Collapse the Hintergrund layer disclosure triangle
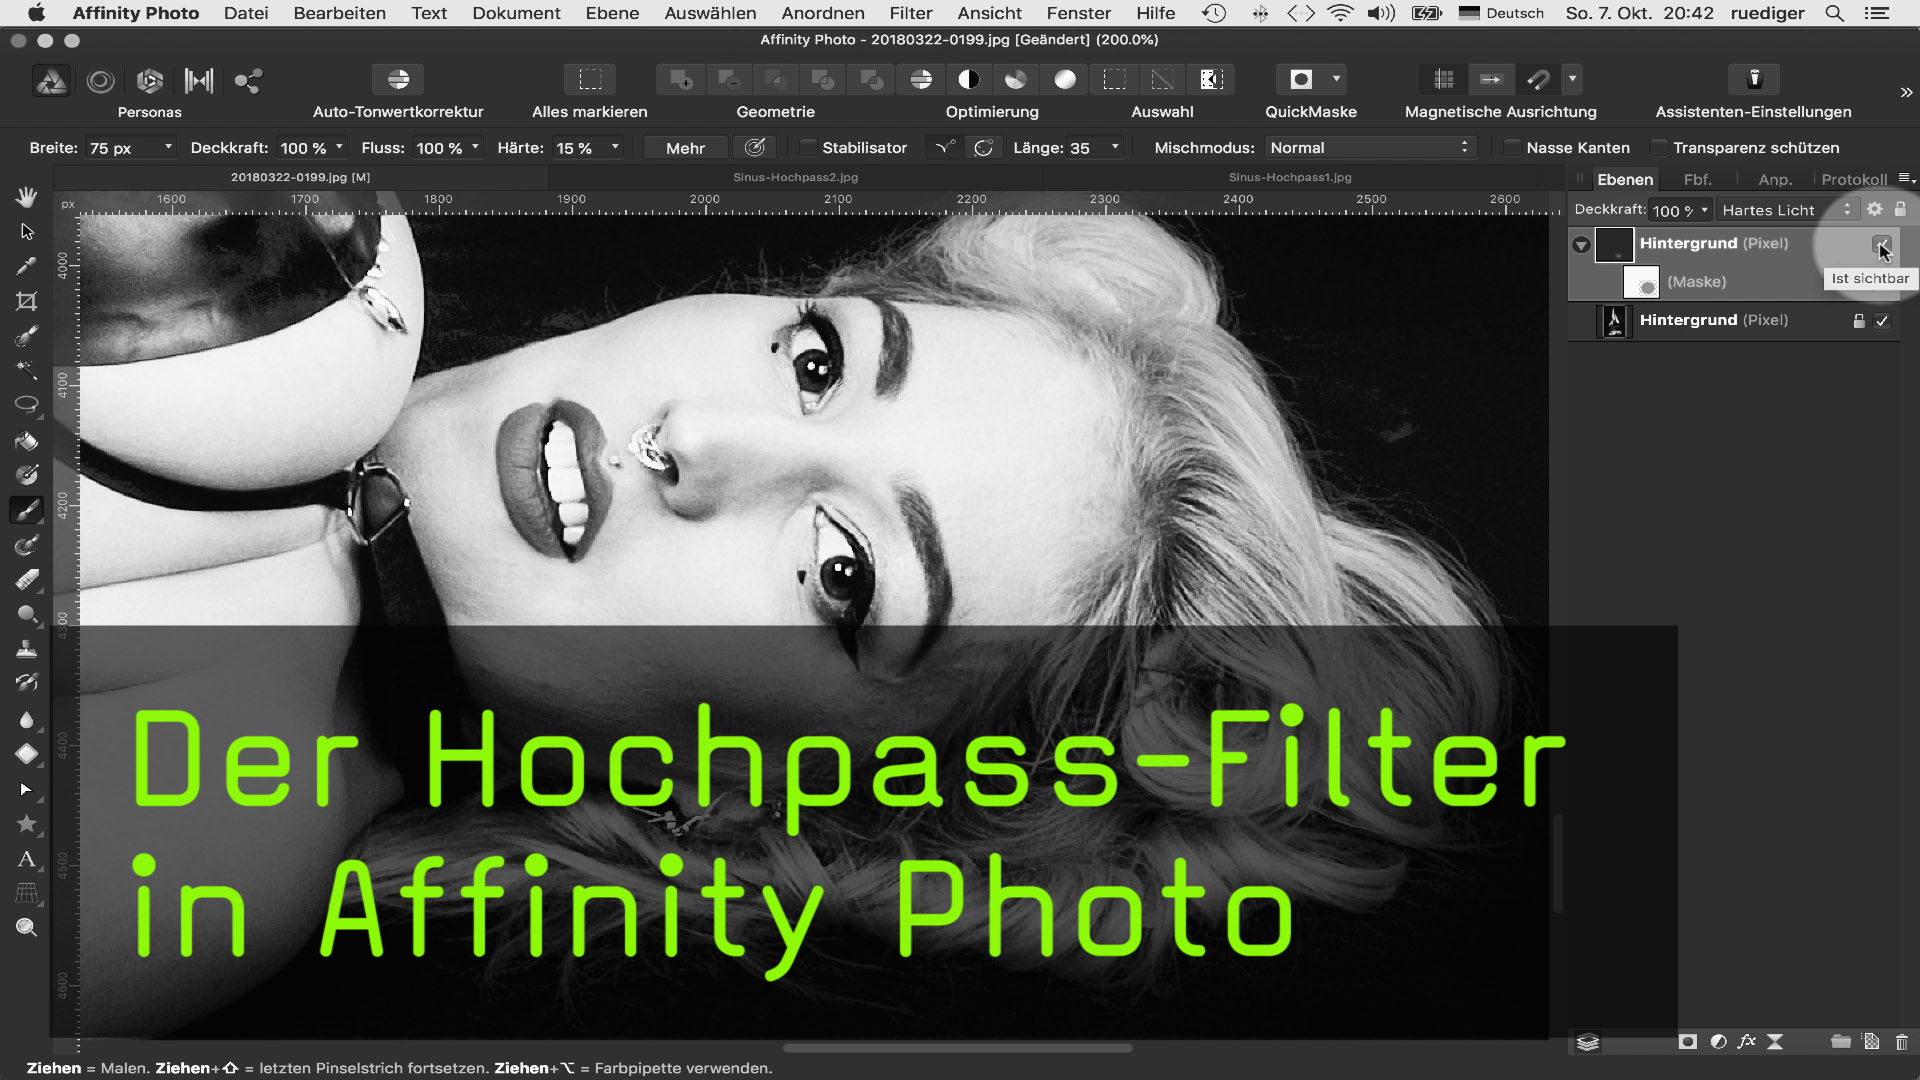Screen dimensions: 1920x1080 pyautogui.click(x=1582, y=243)
